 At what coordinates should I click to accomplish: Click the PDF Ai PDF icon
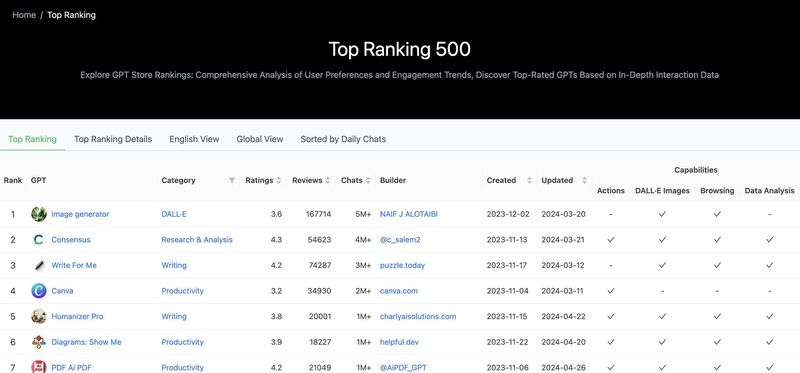point(39,367)
